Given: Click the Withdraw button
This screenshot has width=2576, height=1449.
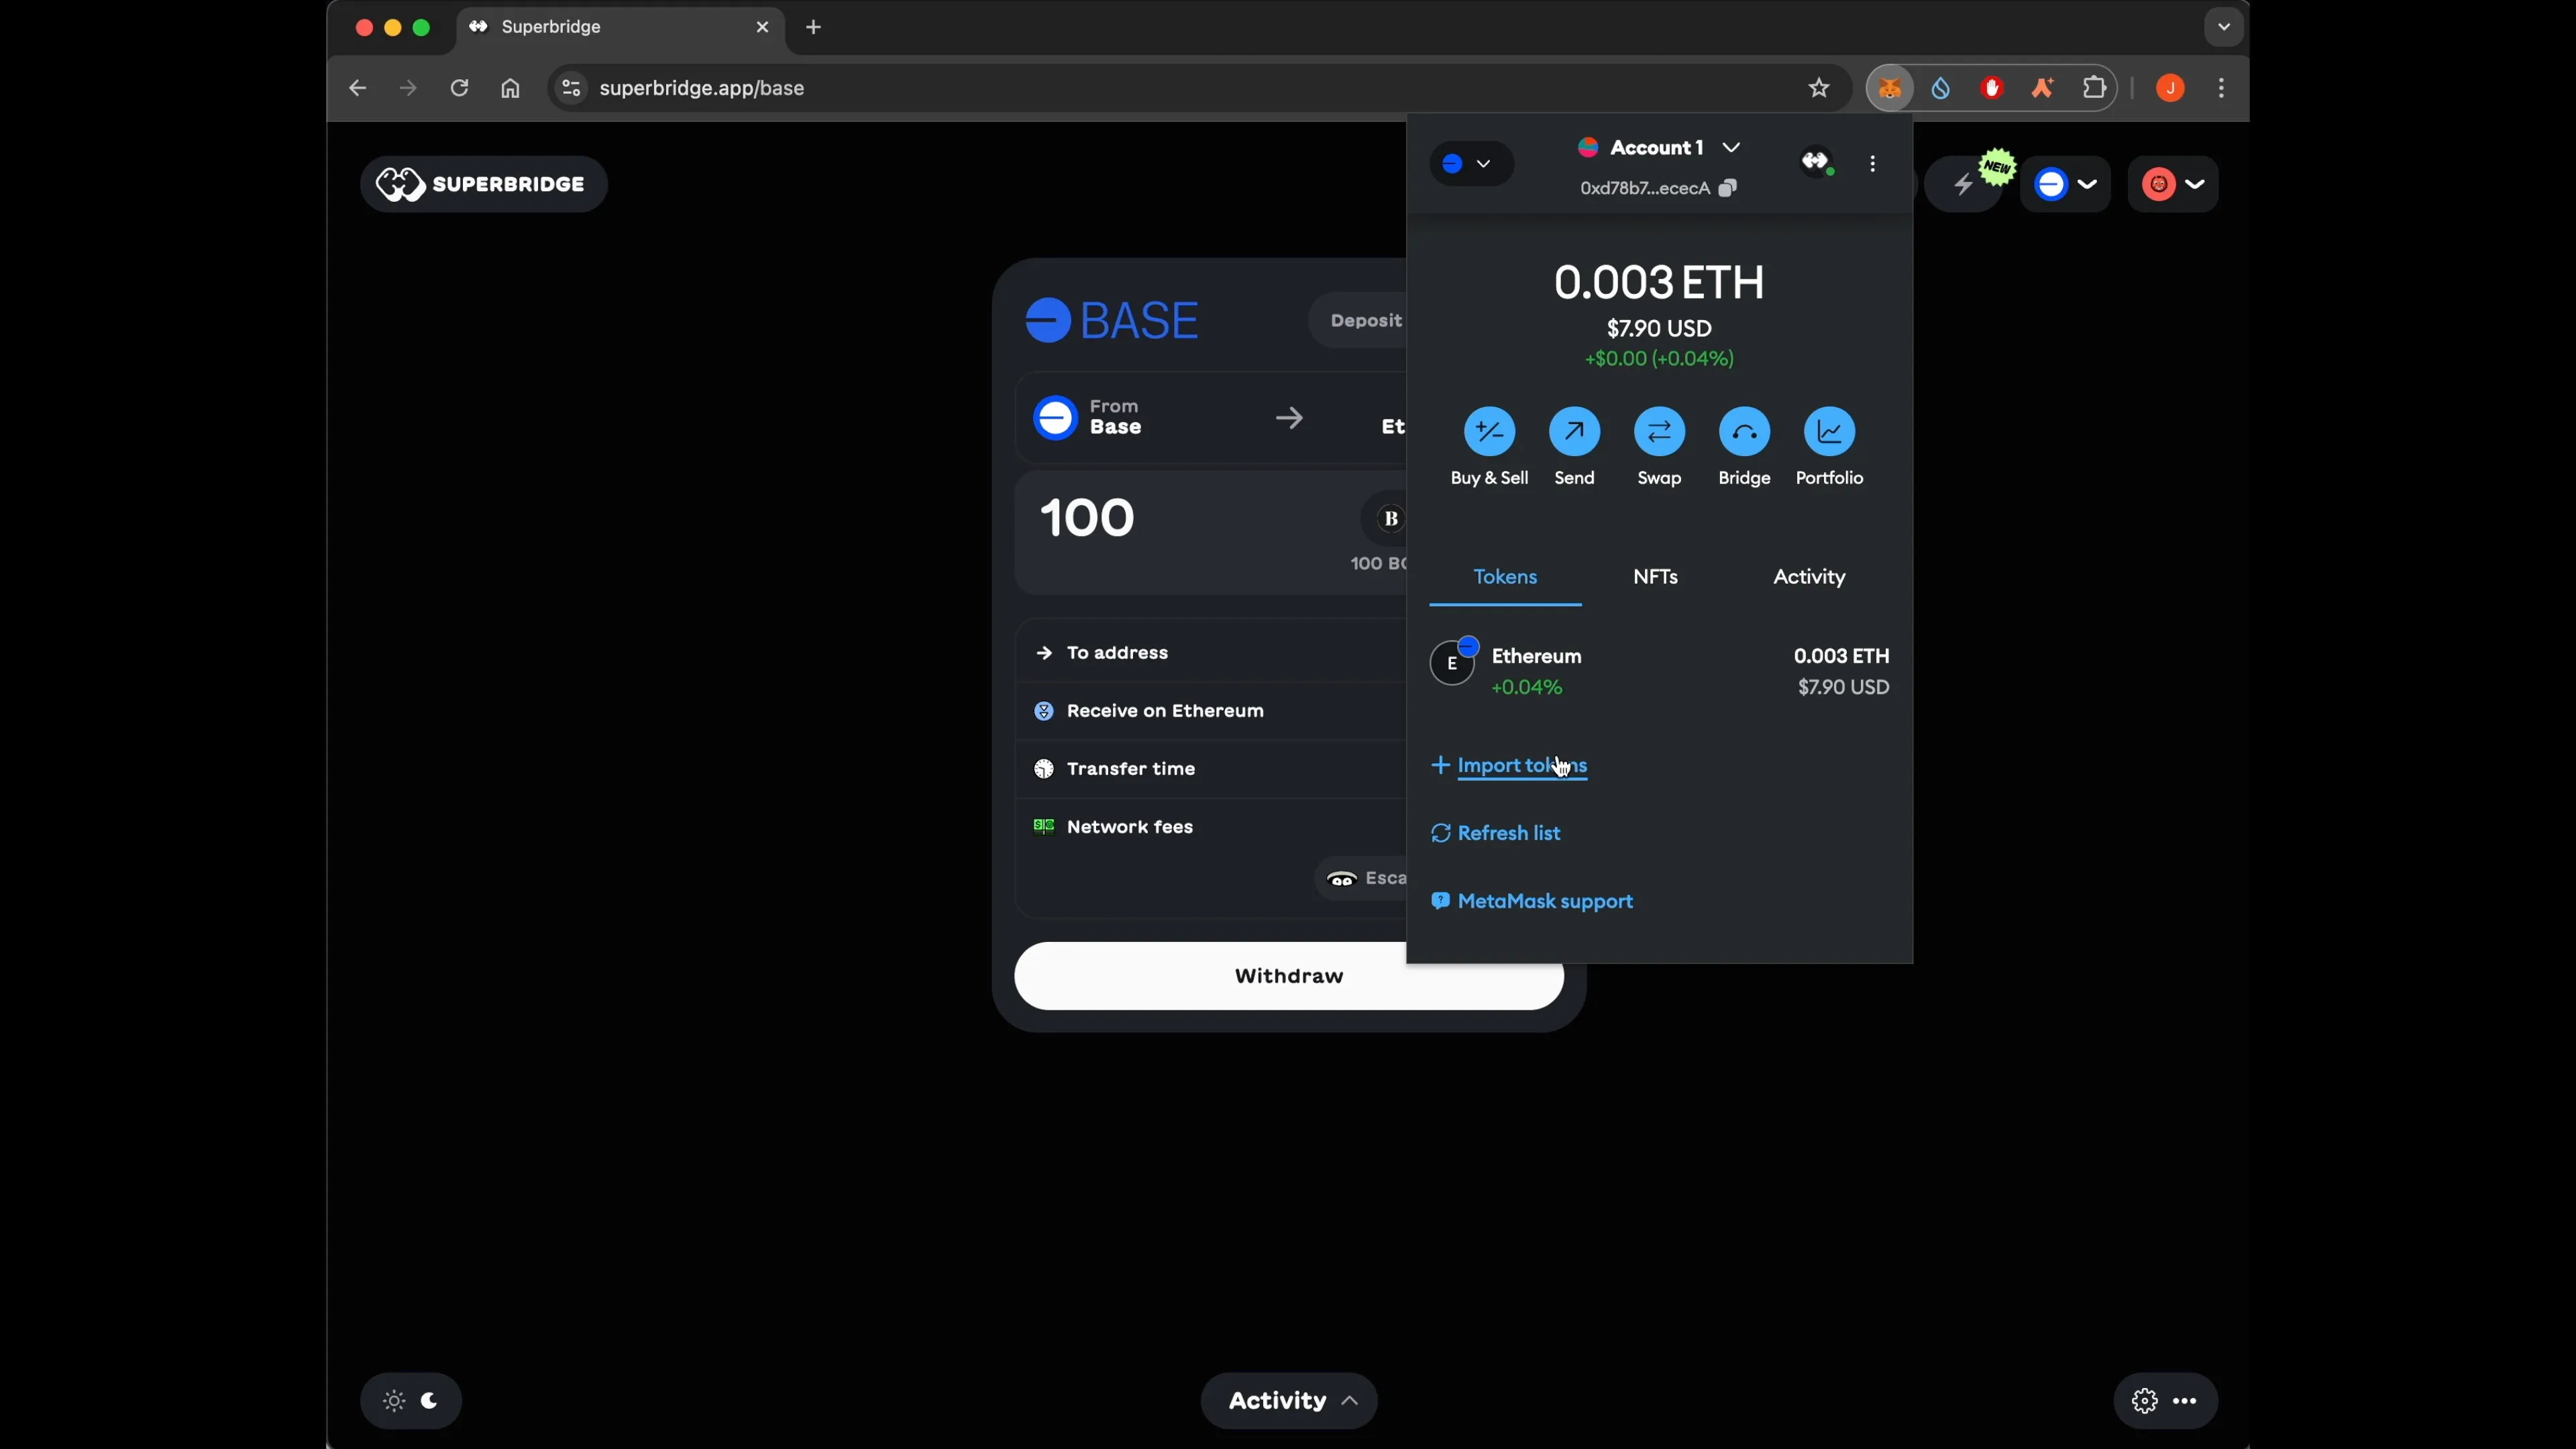Looking at the screenshot, I should point(1288,976).
